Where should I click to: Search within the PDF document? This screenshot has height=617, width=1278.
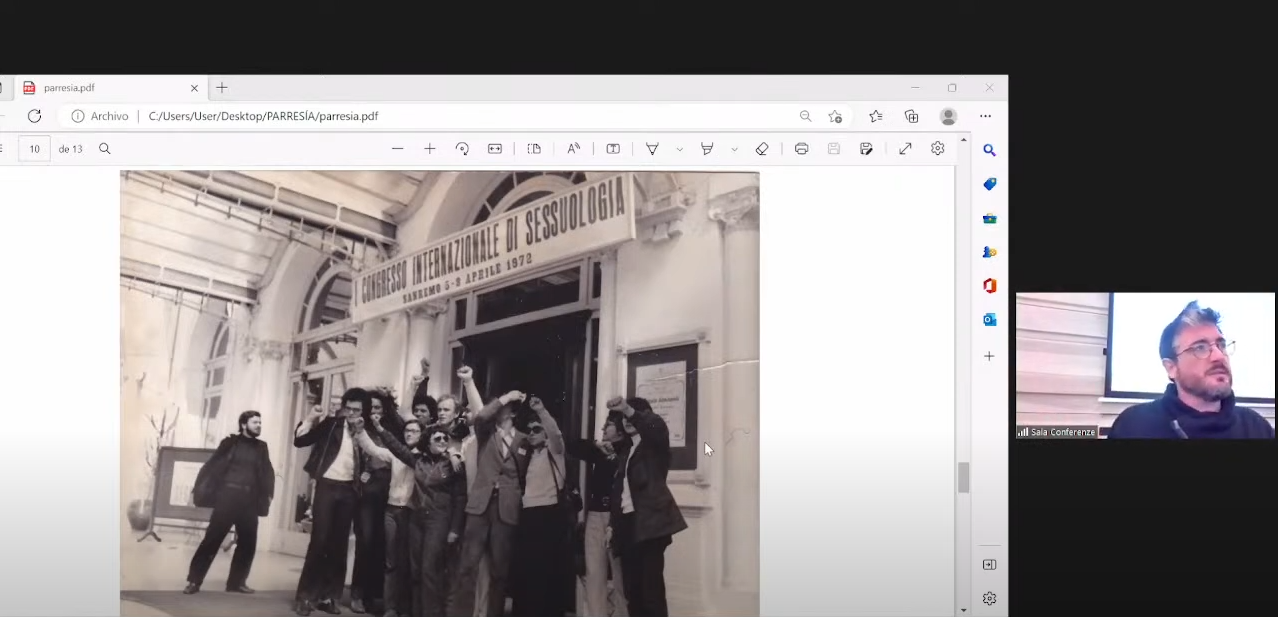click(105, 149)
